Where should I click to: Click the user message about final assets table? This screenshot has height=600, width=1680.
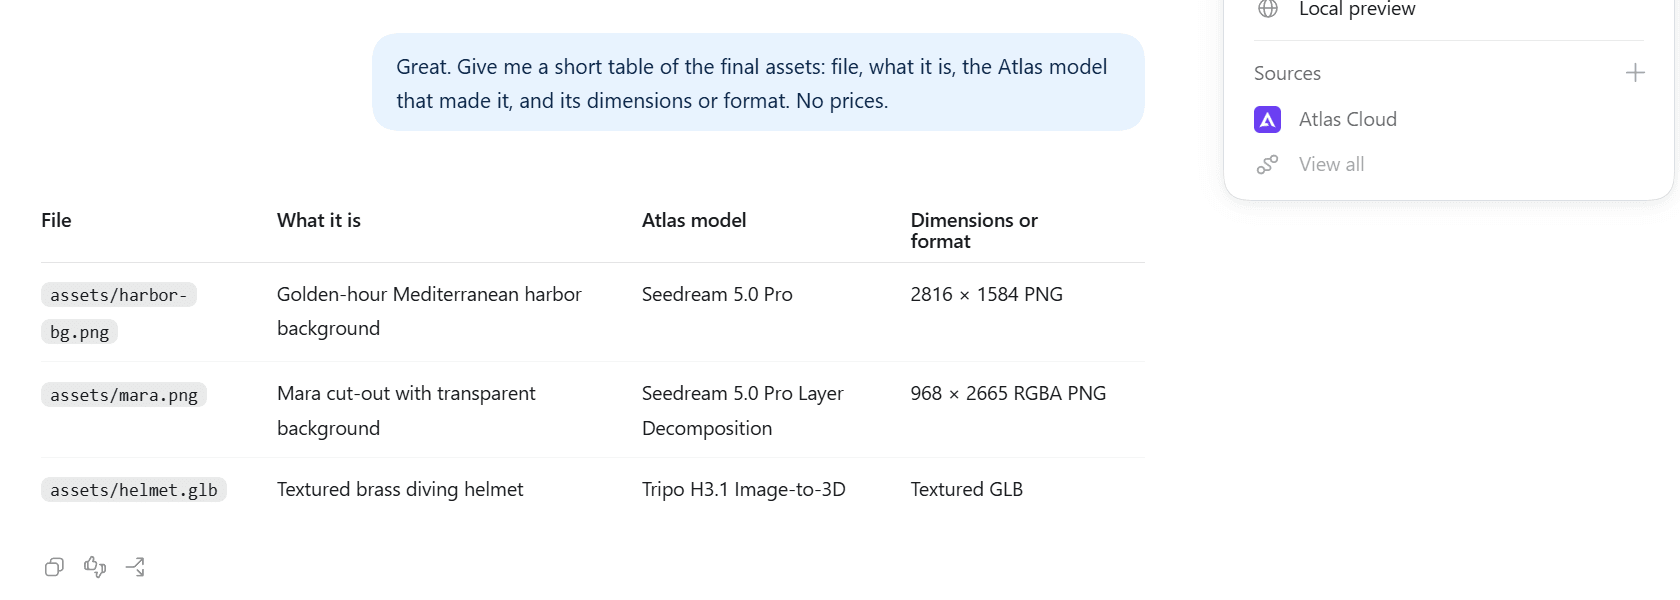tap(758, 83)
